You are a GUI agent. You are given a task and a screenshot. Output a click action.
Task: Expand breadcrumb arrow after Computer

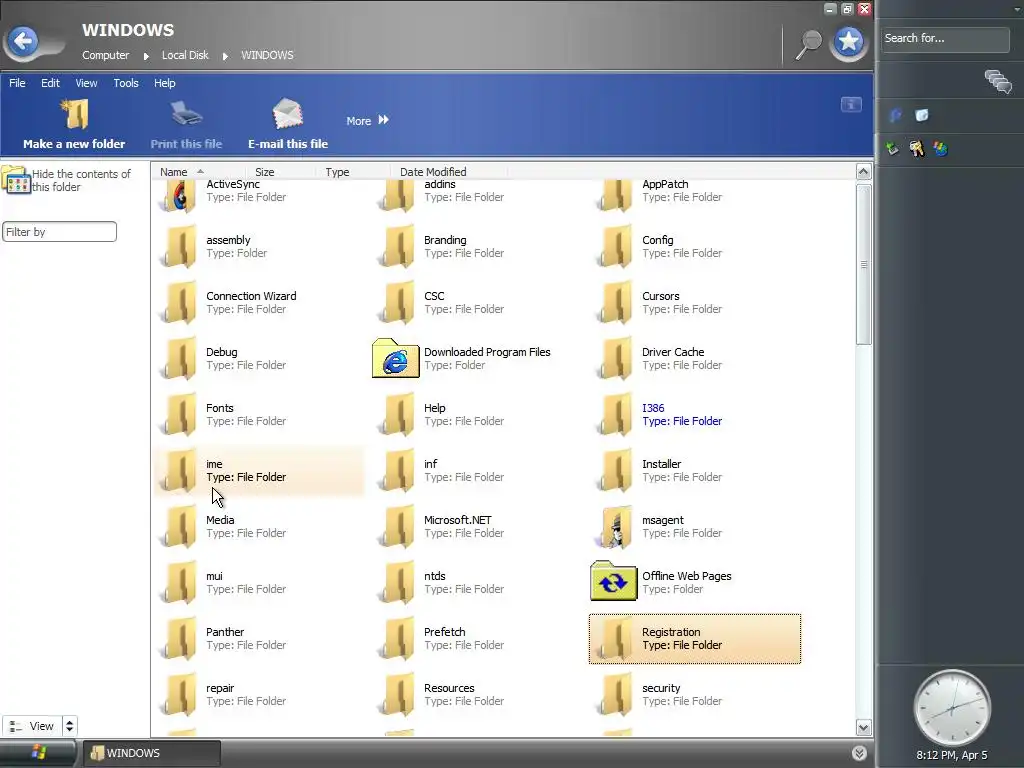[x=146, y=56]
